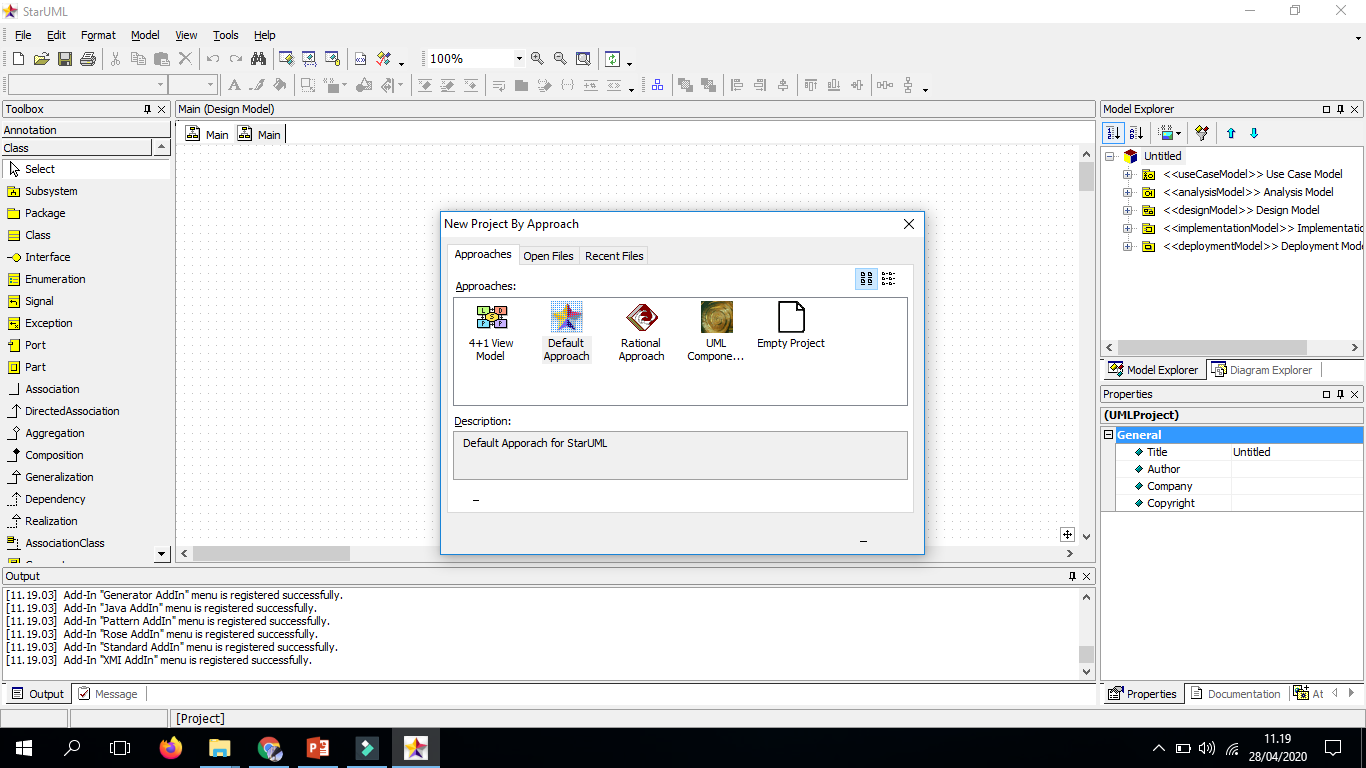Choose the Empty Project icon

coord(791,326)
